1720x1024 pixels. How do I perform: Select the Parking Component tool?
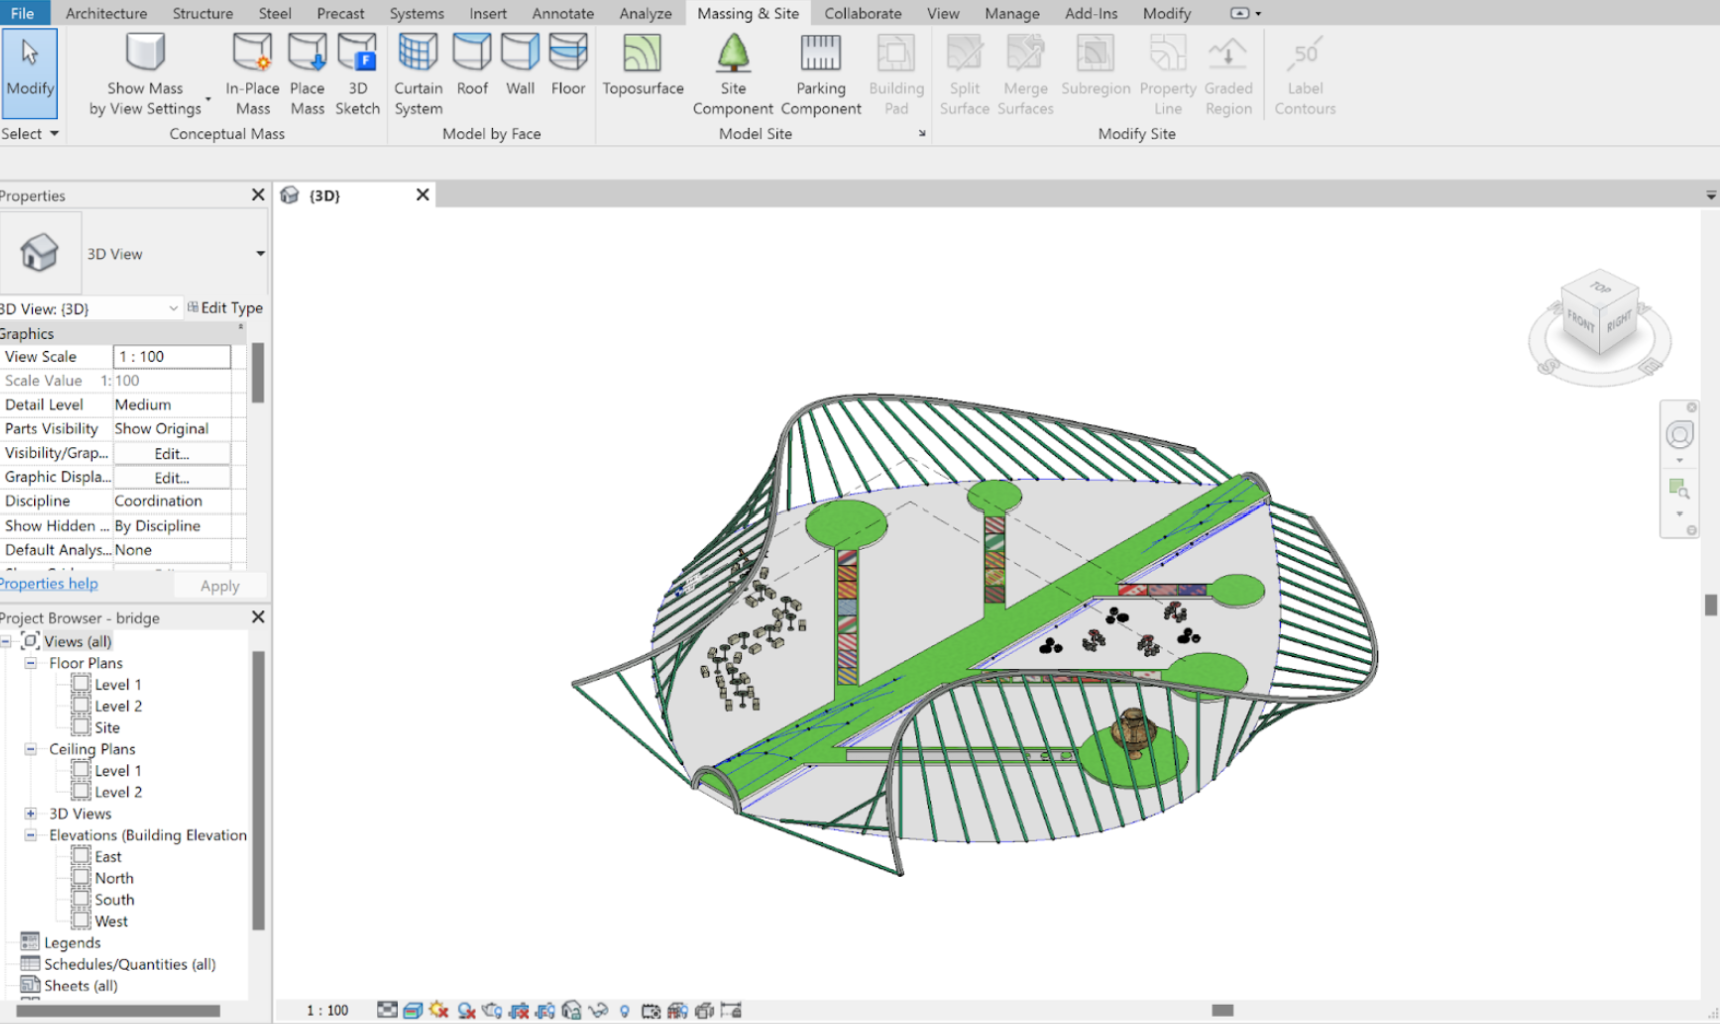pyautogui.click(x=821, y=75)
